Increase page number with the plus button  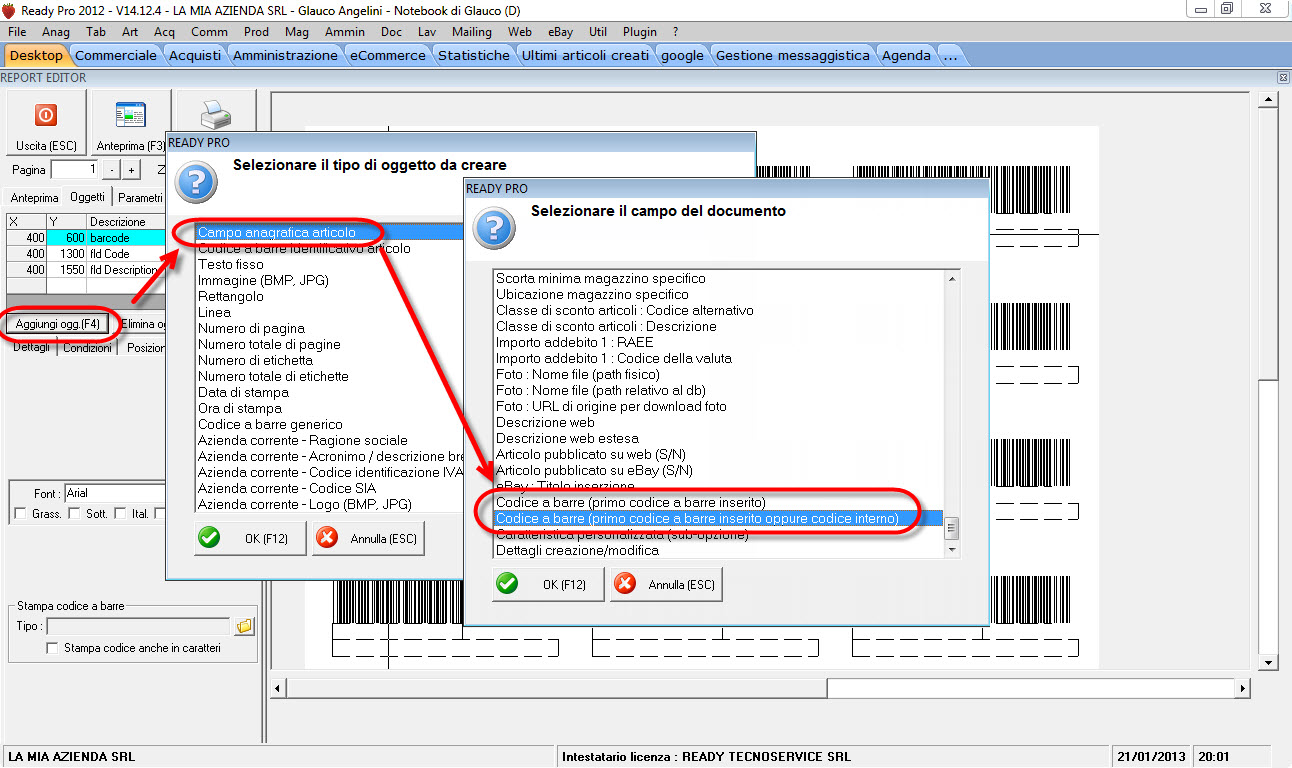131,170
